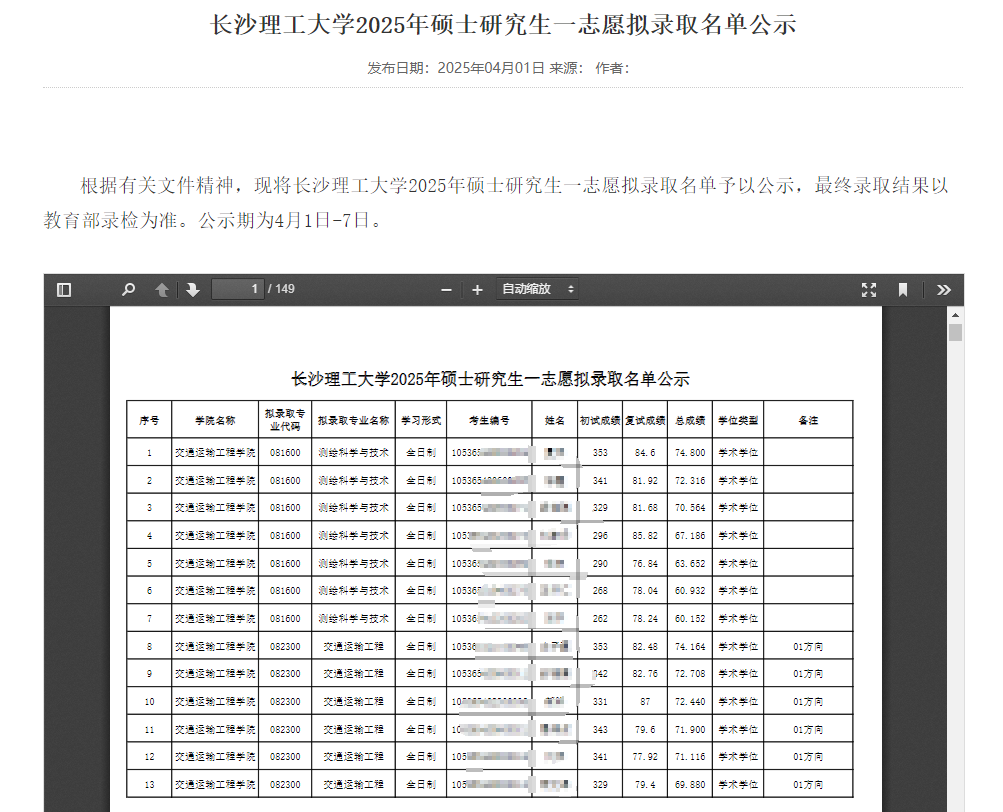Click total score 74.164 in row 8

pyautogui.click(x=690, y=647)
